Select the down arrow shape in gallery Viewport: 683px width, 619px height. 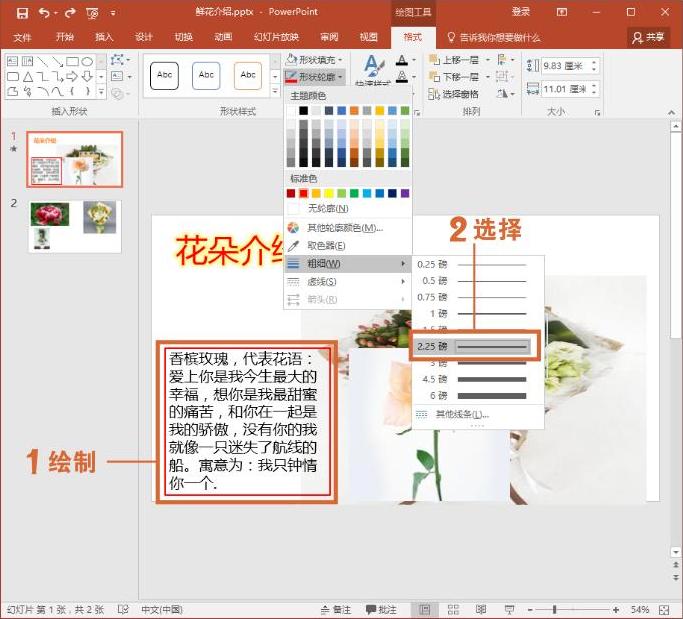click(x=87, y=77)
